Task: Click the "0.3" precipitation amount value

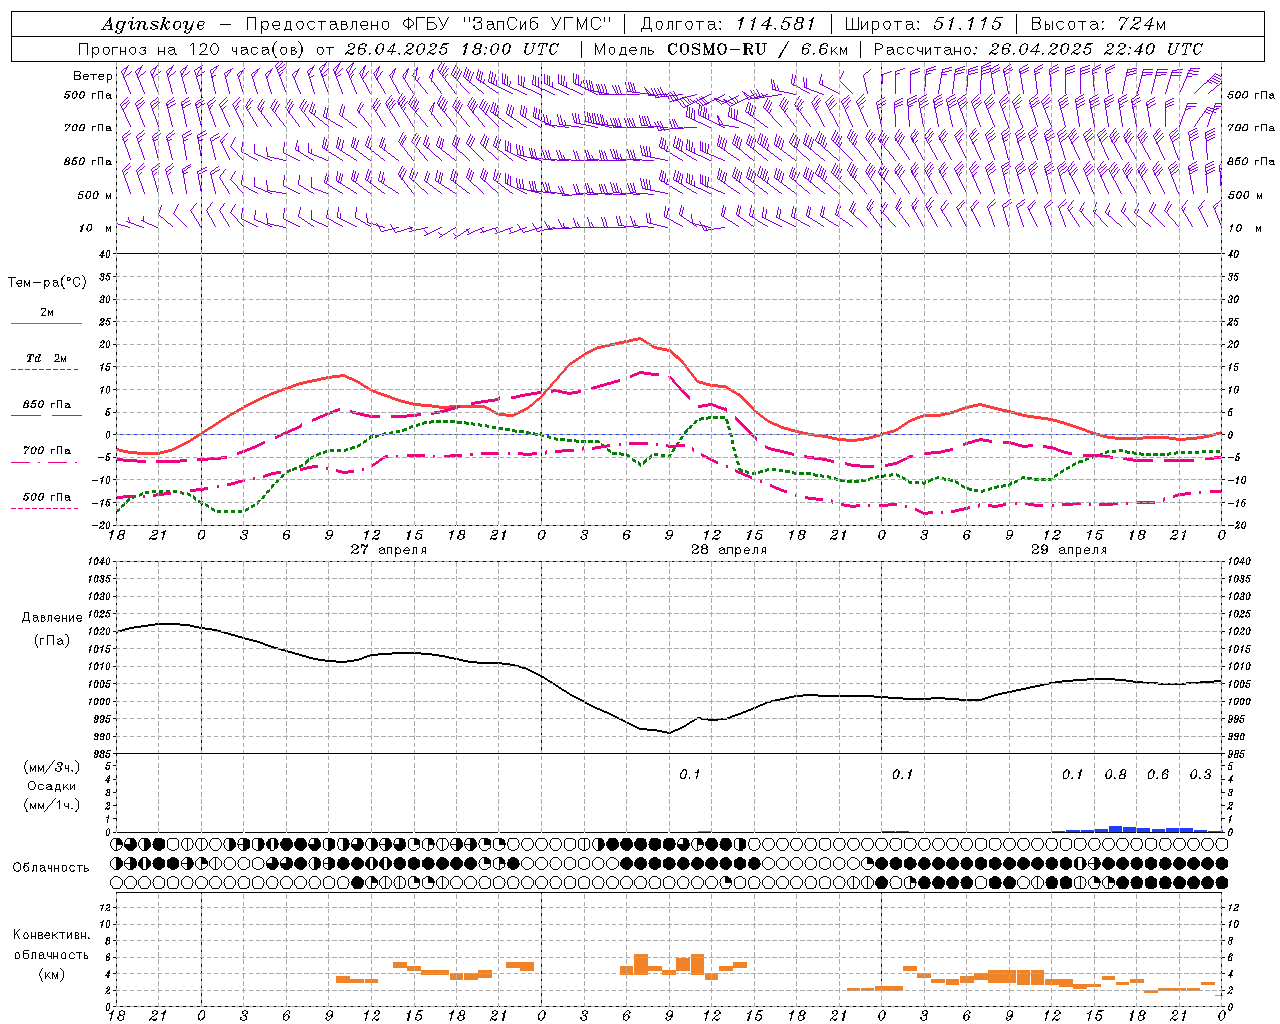Action: coord(1200,775)
